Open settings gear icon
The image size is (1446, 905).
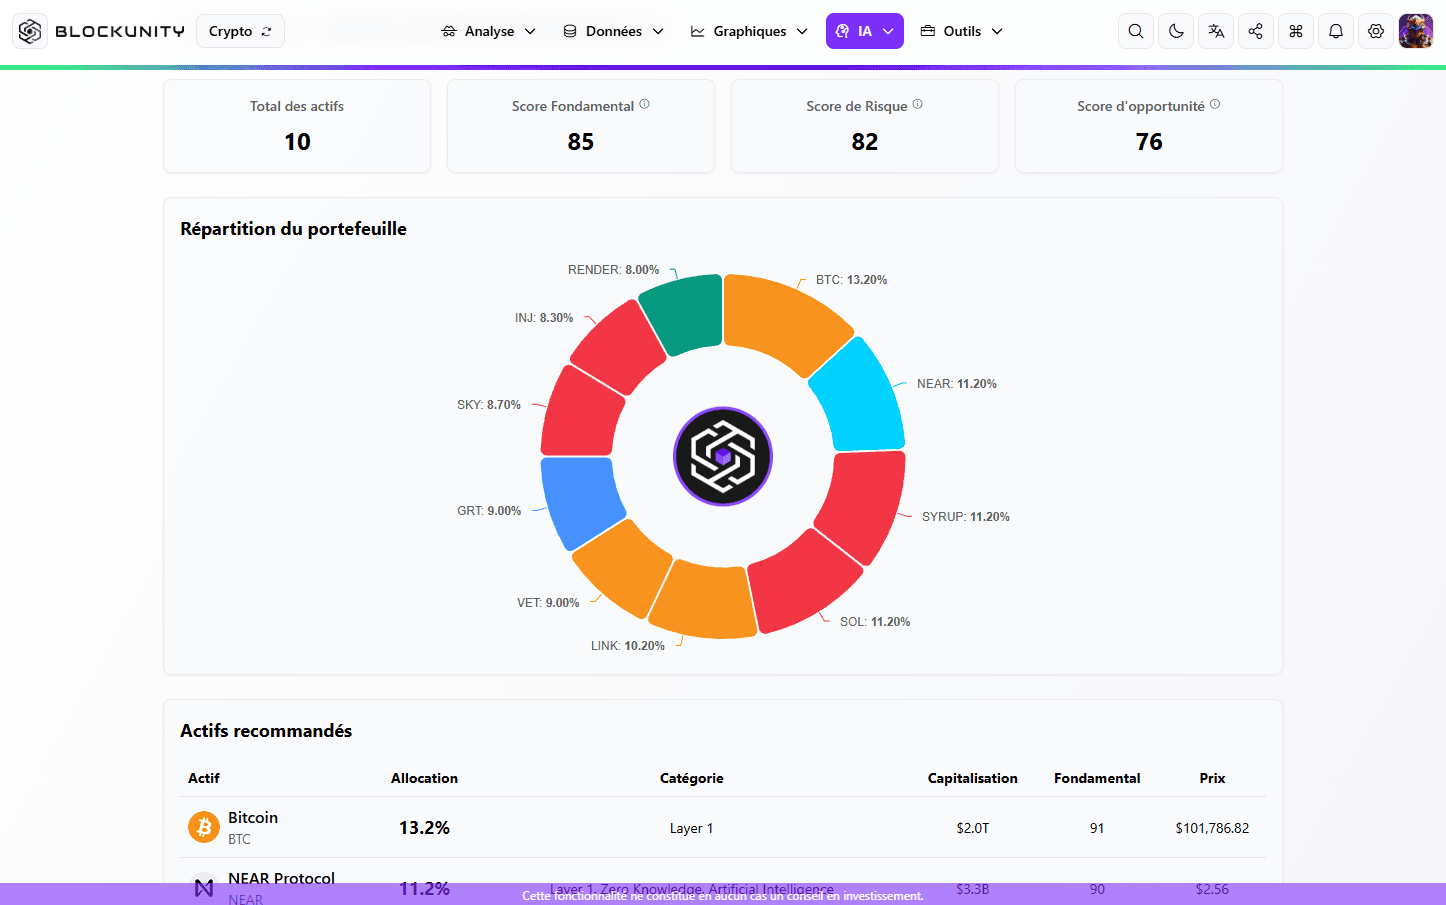(1376, 31)
